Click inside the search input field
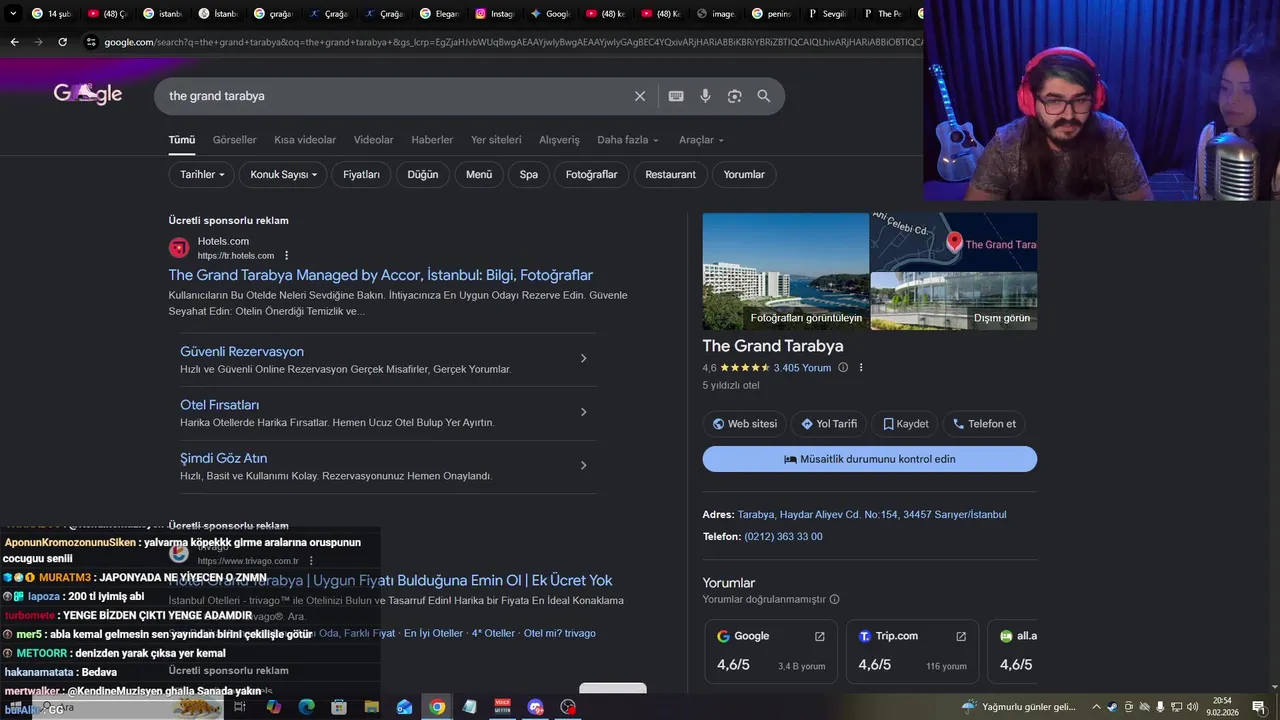Screen dimensions: 1280x720 point(395,96)
